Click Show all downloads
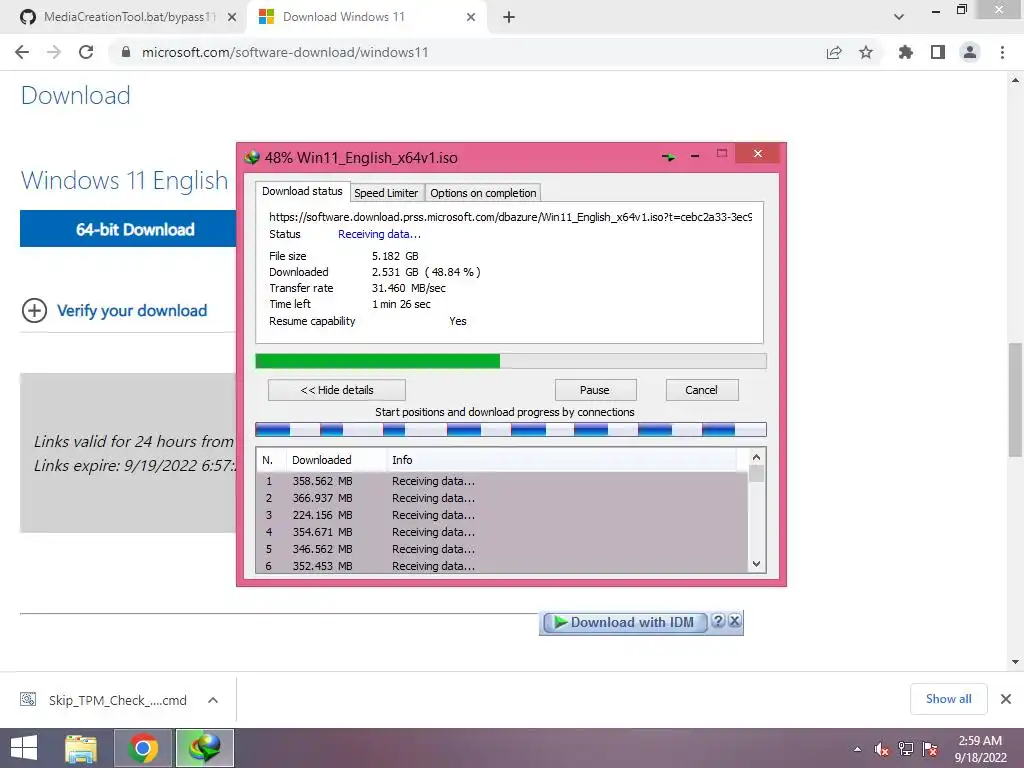Viewport: 1024px width, 768px height. pos(948,699)
